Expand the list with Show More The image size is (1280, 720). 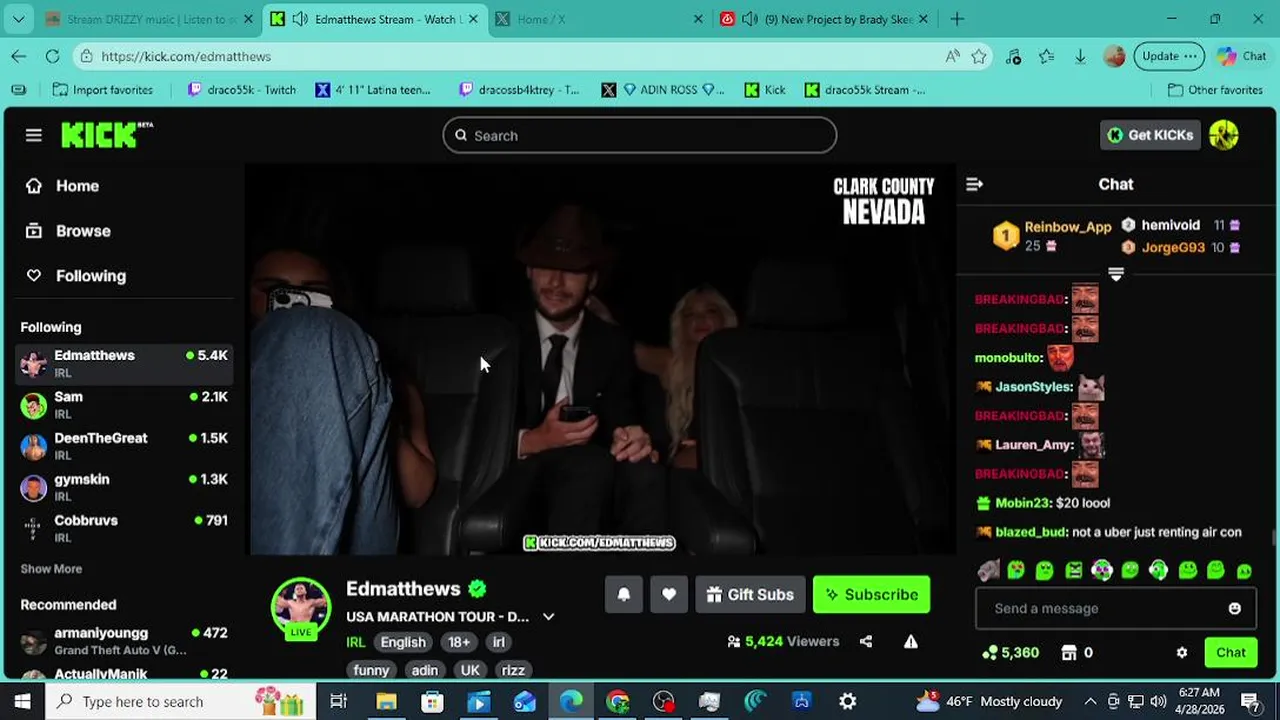pos(51,569)
